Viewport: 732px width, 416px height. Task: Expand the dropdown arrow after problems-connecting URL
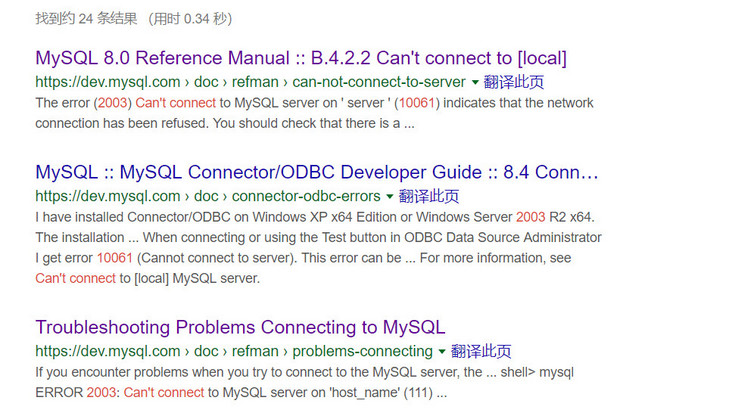441,352
